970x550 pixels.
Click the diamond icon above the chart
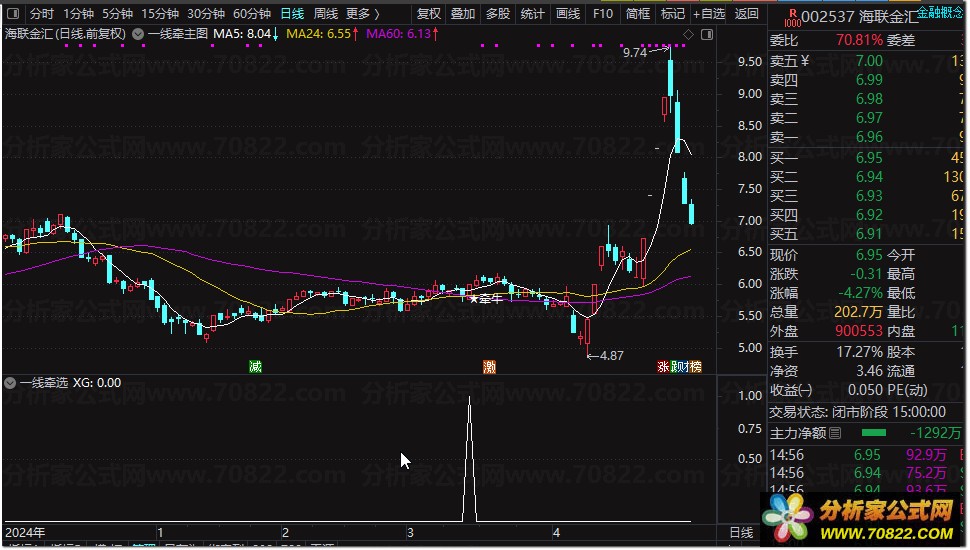[x=689, y=35]
